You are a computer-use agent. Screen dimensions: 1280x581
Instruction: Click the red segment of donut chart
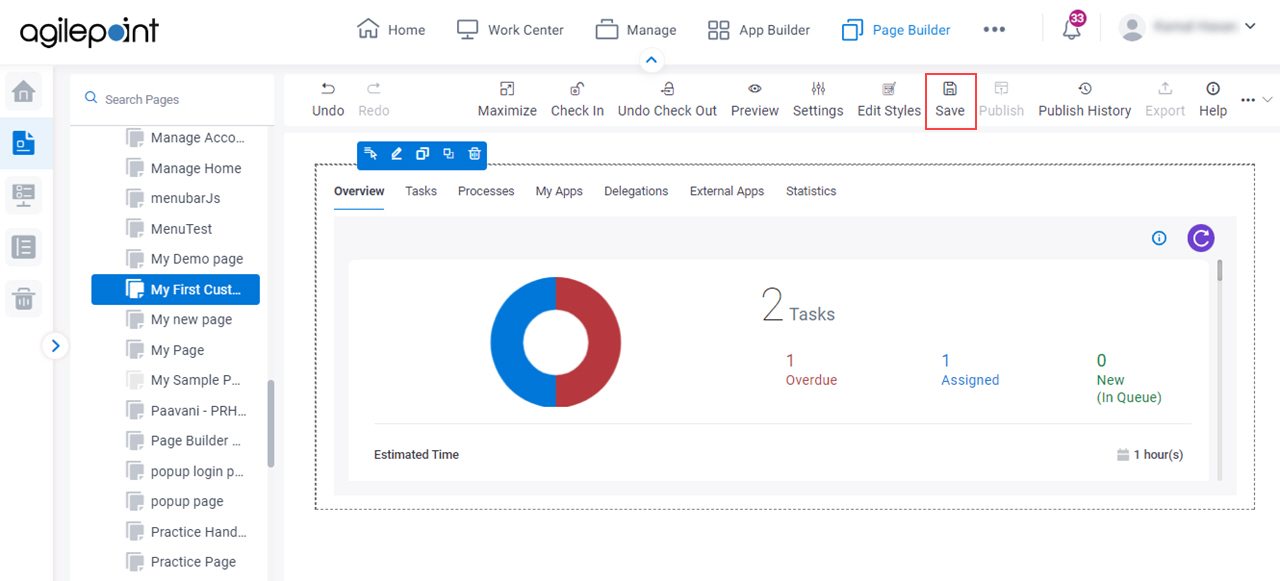pyautogui.click(x=602, y=342)
